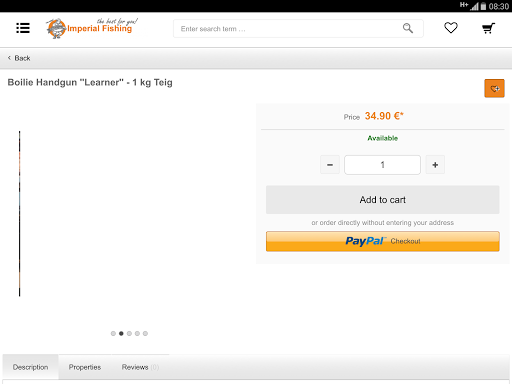Click the magnifier search icon
Viewport: 512px width, 384px height.
click(408, 28)
